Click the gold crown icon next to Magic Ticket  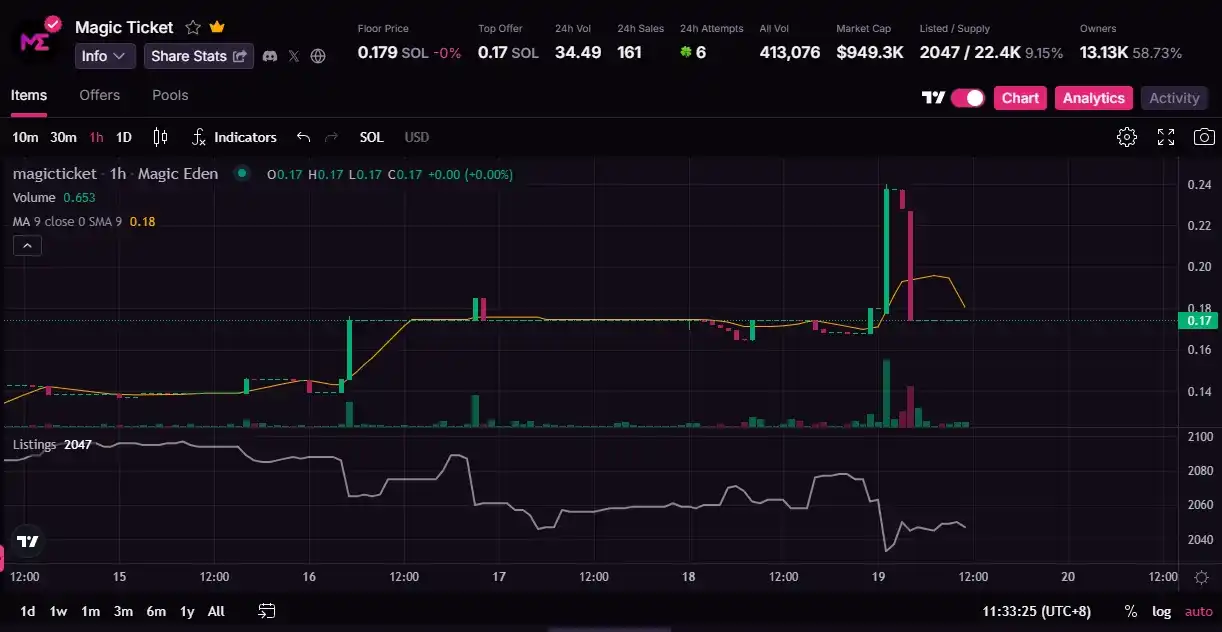(x=217, y=27)
